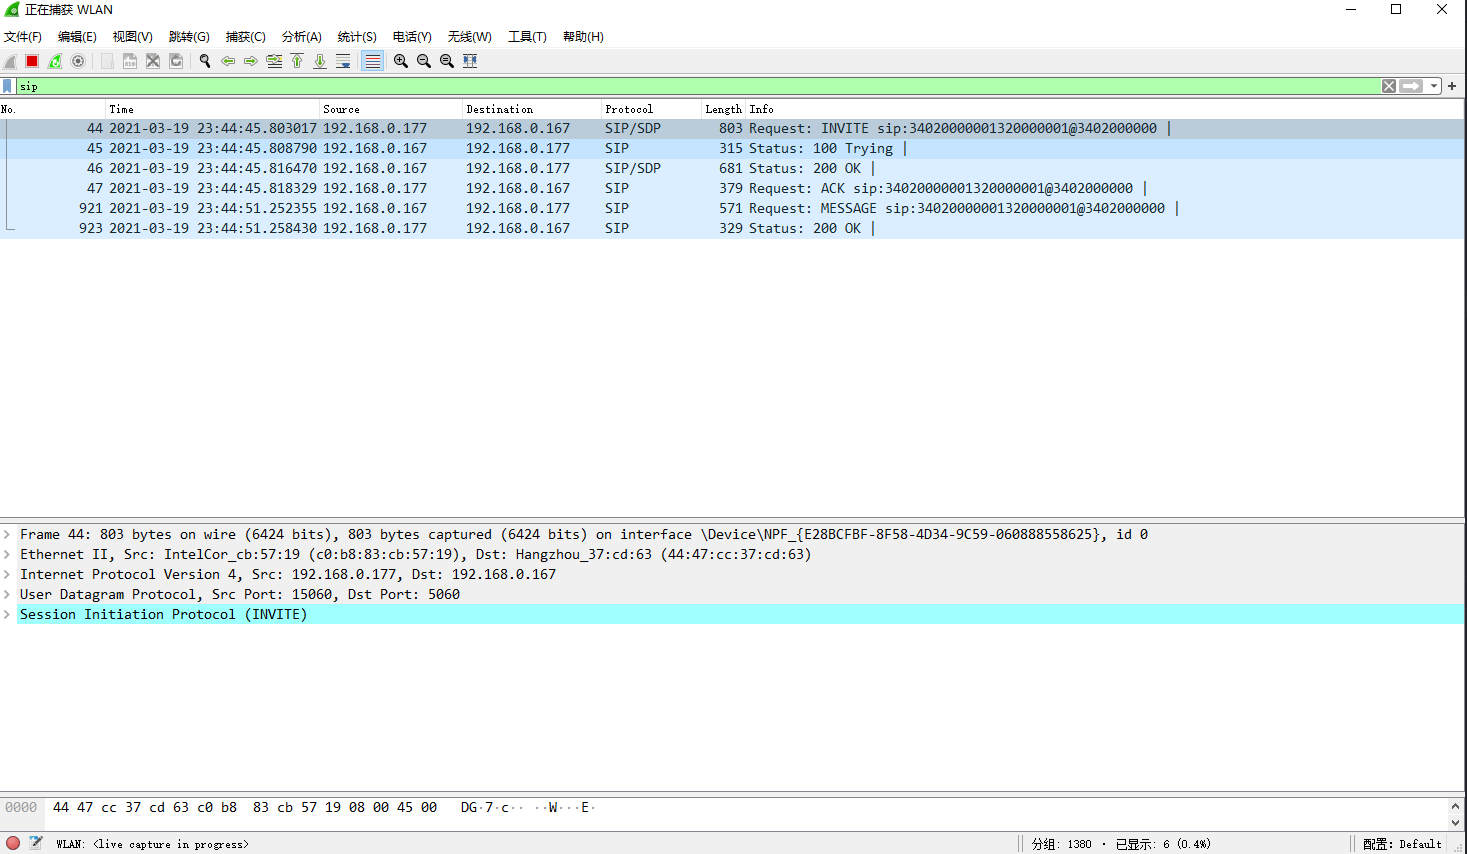Jump to the first packet
Screen dimensions: 1467x854
pos(297,61)
